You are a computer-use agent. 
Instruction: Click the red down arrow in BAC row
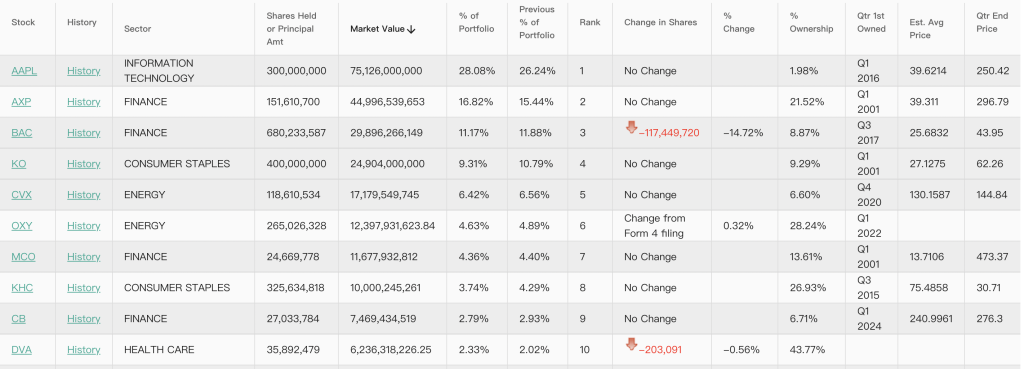point(631,127)
